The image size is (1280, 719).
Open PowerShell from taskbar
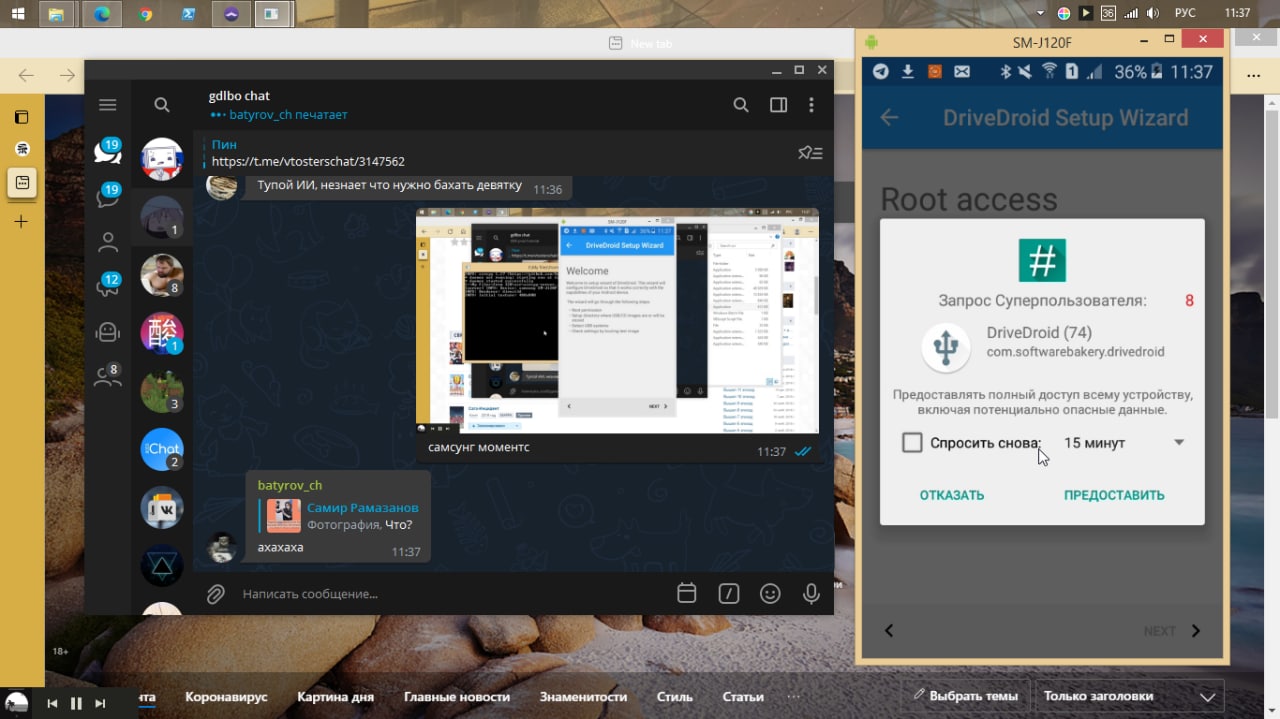[188, 13]
